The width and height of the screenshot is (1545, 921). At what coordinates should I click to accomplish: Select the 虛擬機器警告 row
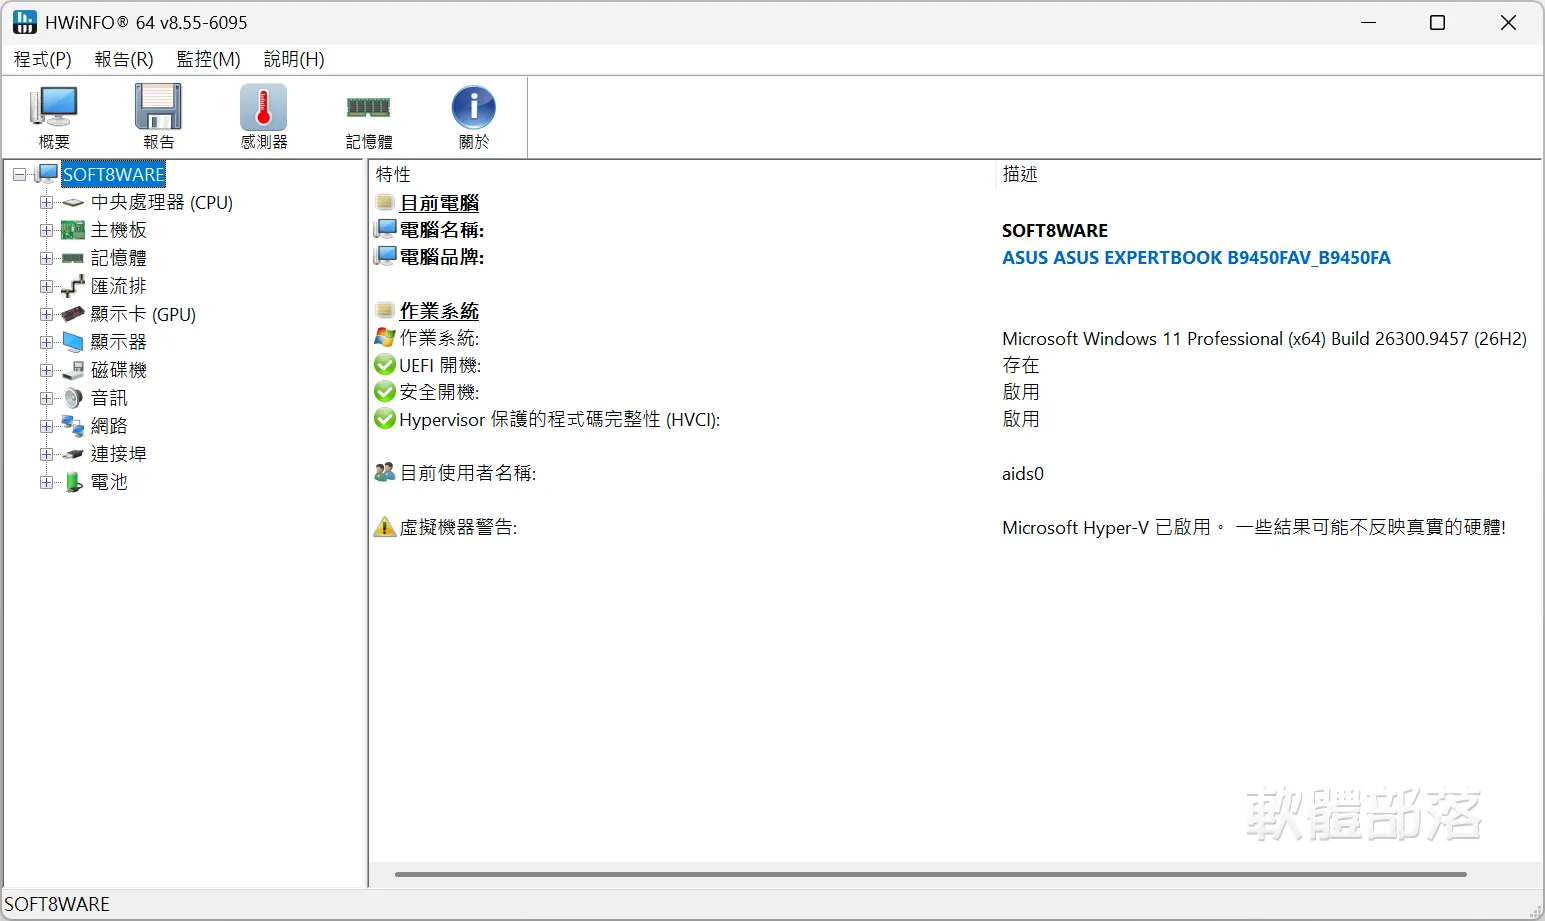[x=955, y=528]
